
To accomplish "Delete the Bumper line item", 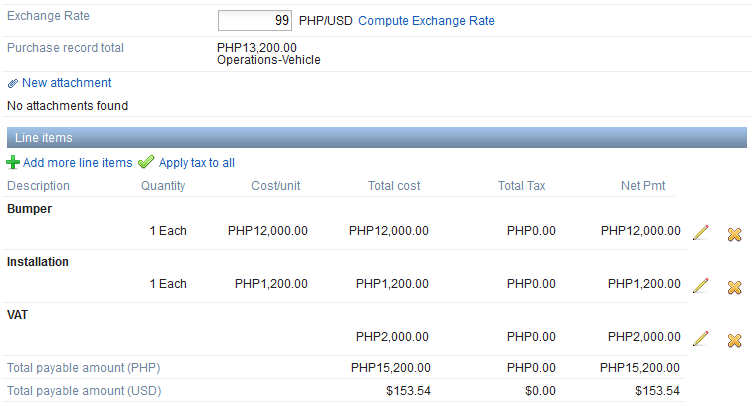I will [734, 233].
